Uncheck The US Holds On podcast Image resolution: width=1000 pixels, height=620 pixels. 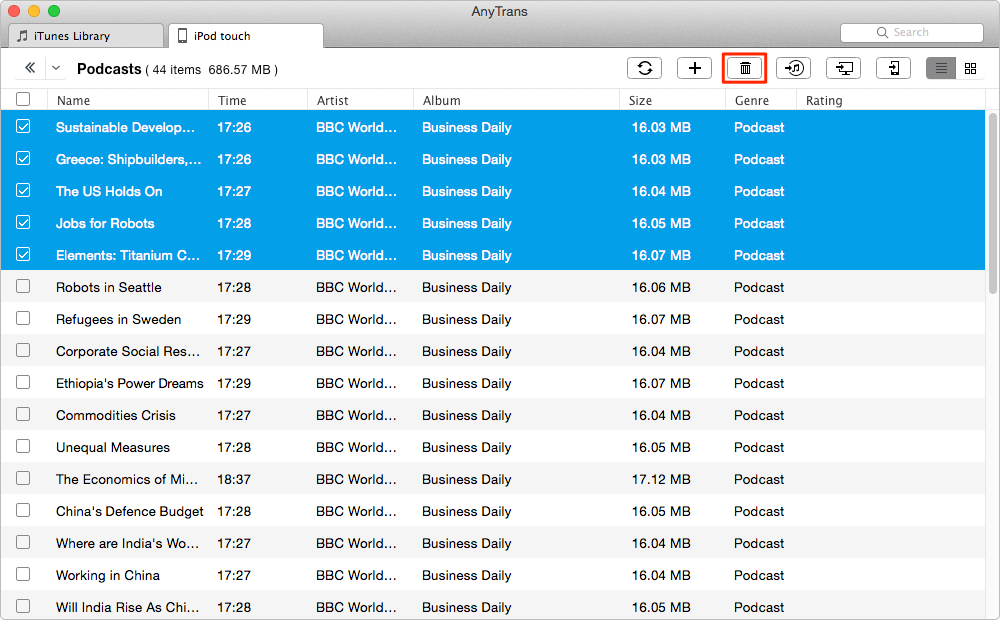[x=23, y=190]
